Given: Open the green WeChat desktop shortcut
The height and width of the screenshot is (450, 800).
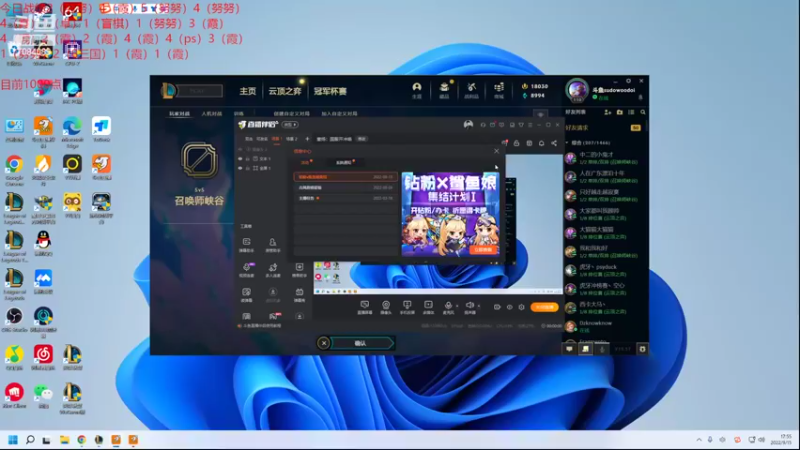Looking at the screenshot, I should pos(43,396).
